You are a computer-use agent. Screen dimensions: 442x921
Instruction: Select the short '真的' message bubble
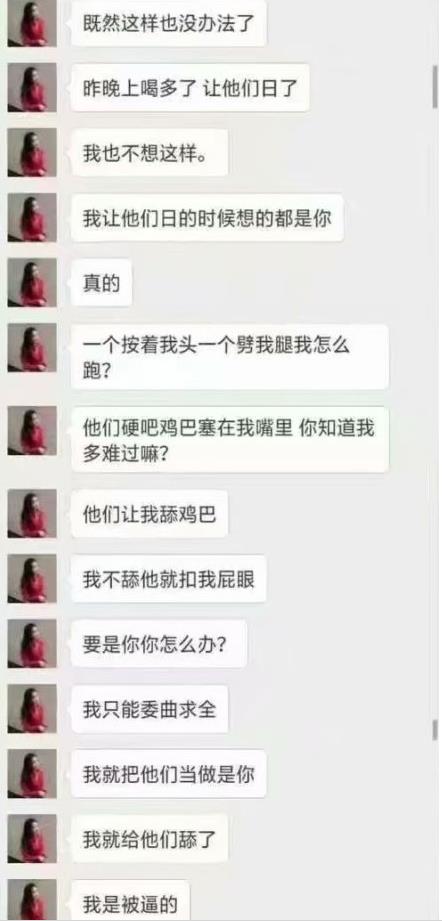click(101, 283)
